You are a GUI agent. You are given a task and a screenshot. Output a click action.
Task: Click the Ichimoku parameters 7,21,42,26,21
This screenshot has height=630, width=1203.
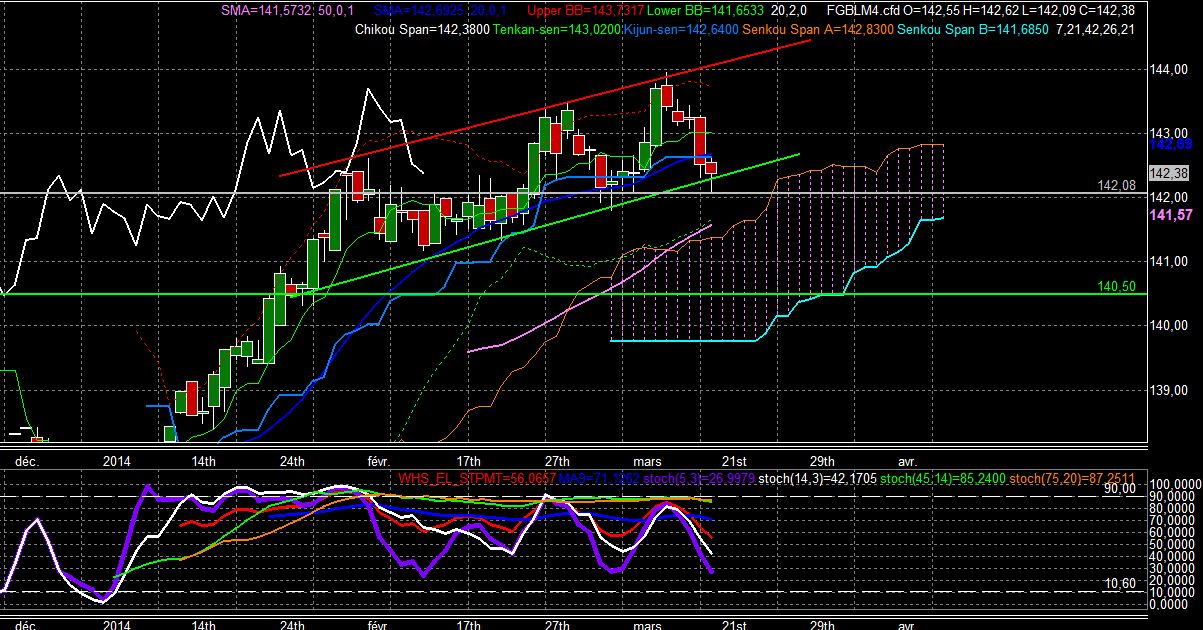point(1094,29)
